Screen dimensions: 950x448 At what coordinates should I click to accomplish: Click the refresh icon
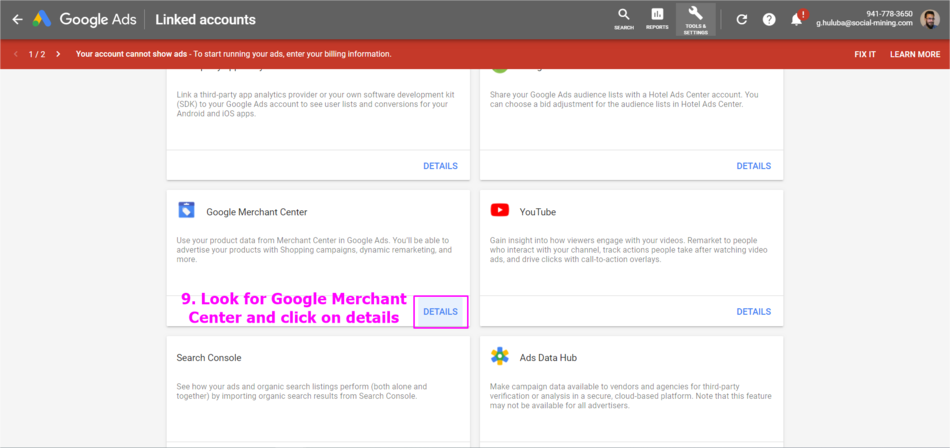point(742,19)
